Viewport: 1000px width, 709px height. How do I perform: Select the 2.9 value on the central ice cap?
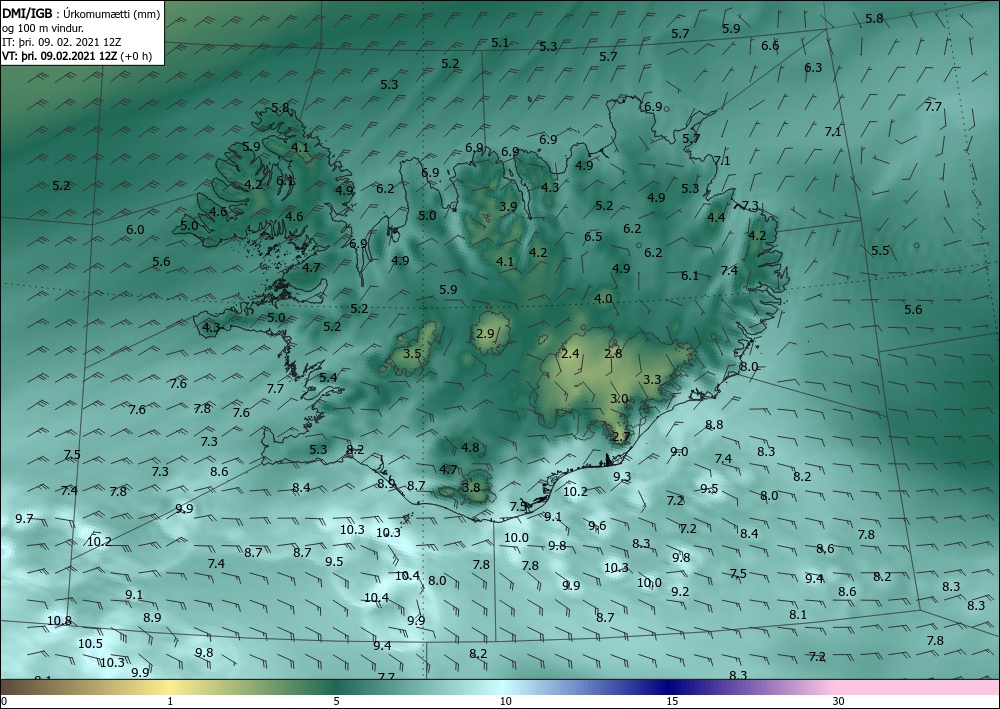tap(485, 333)
